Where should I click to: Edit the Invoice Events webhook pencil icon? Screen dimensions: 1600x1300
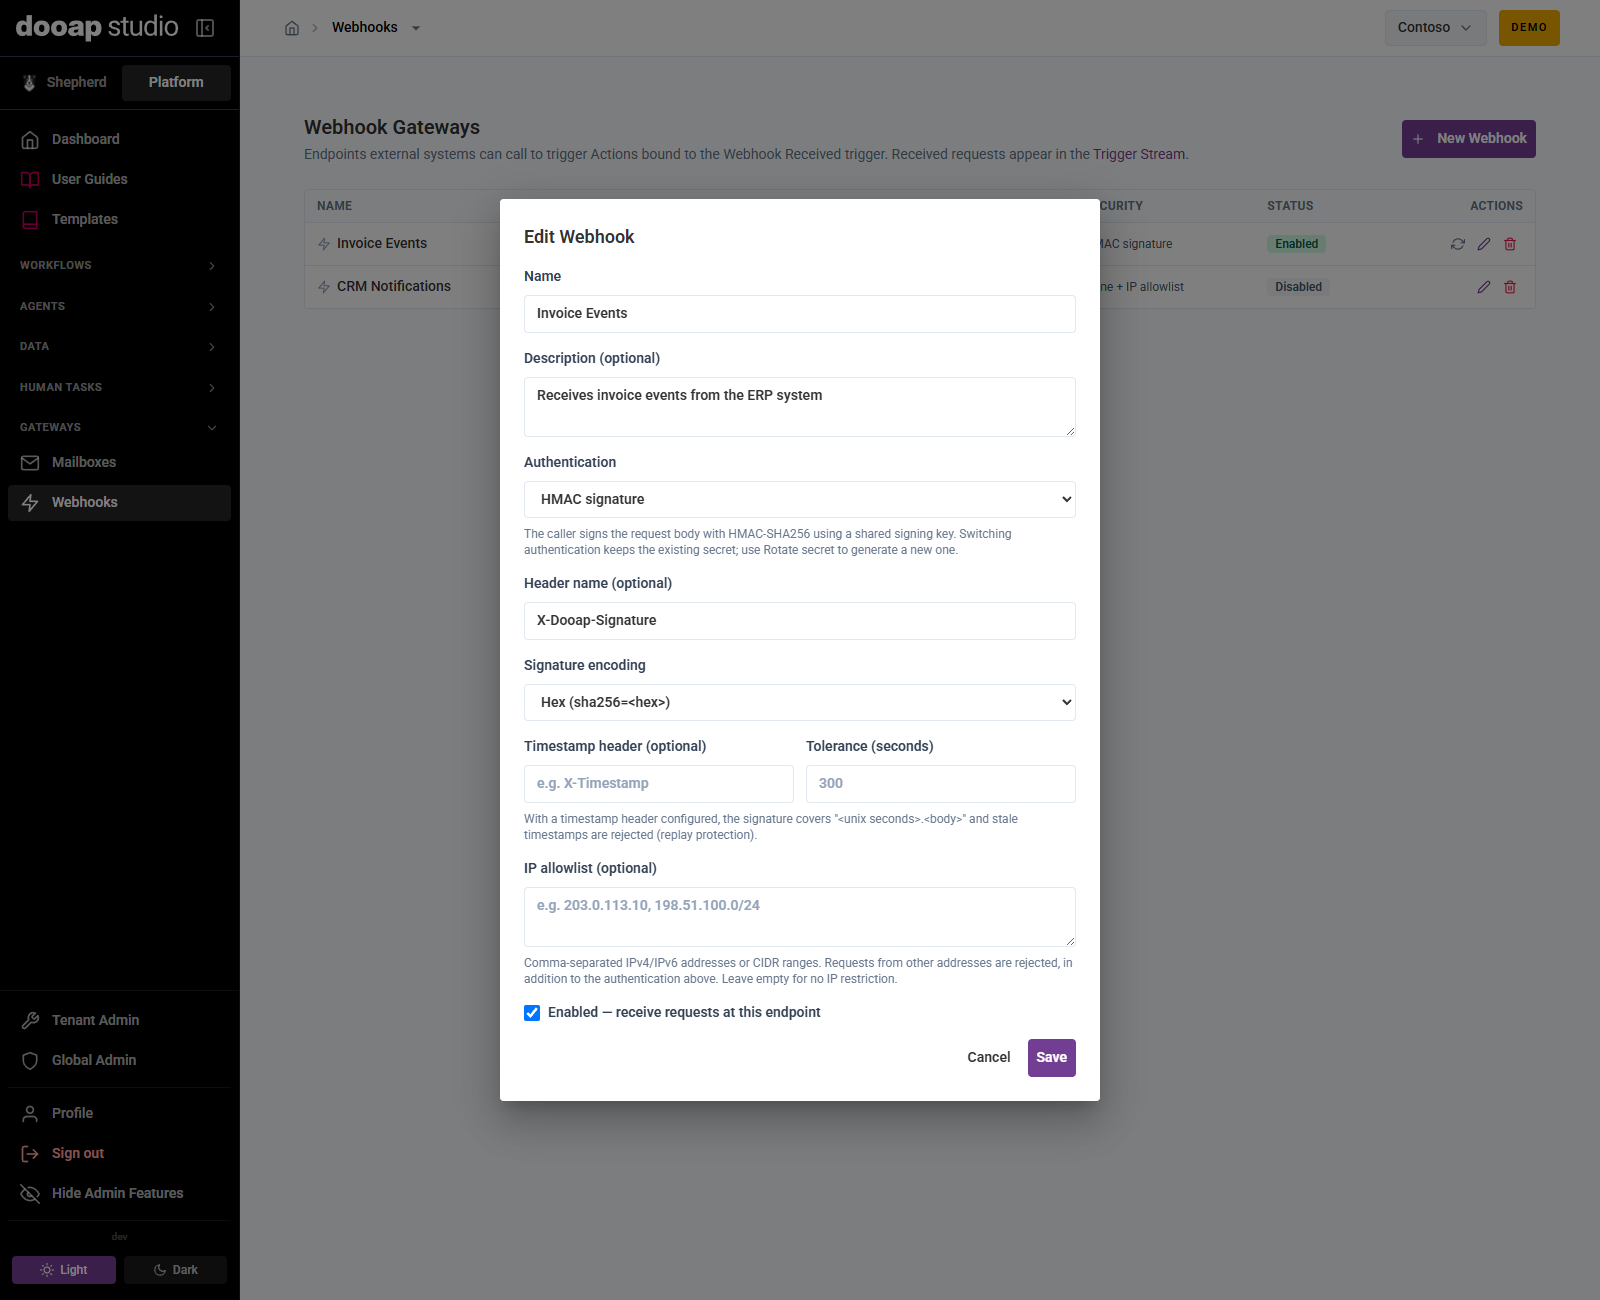[x=1484, y=244]
